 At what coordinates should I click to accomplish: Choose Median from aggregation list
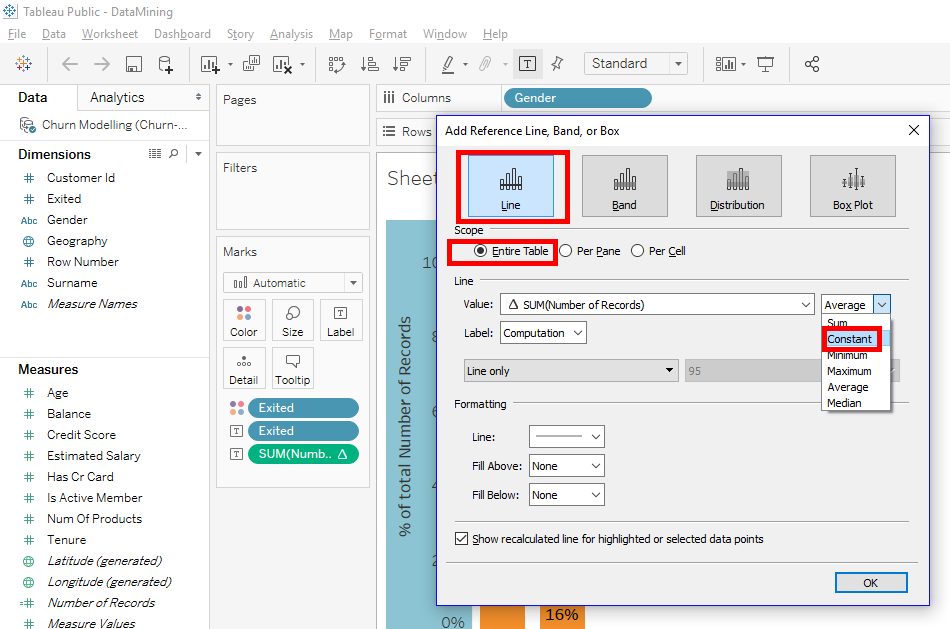(x=844, y=403)
